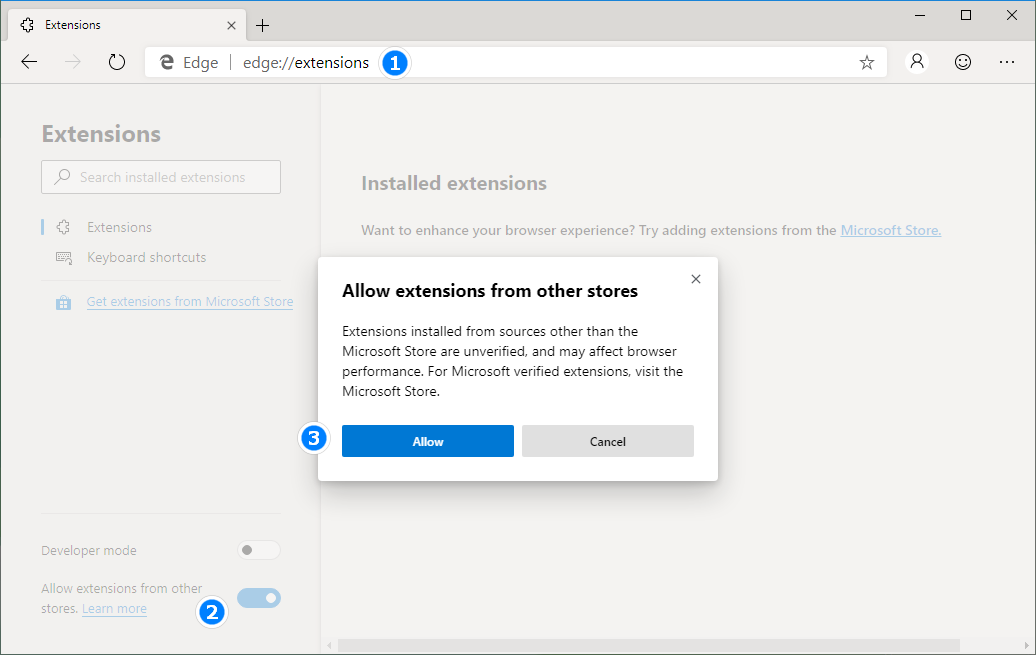Select the Extensions browser tab
The height and width of the screenshot is (655, 1036).
pyautogui.click(x=127, y=25)
